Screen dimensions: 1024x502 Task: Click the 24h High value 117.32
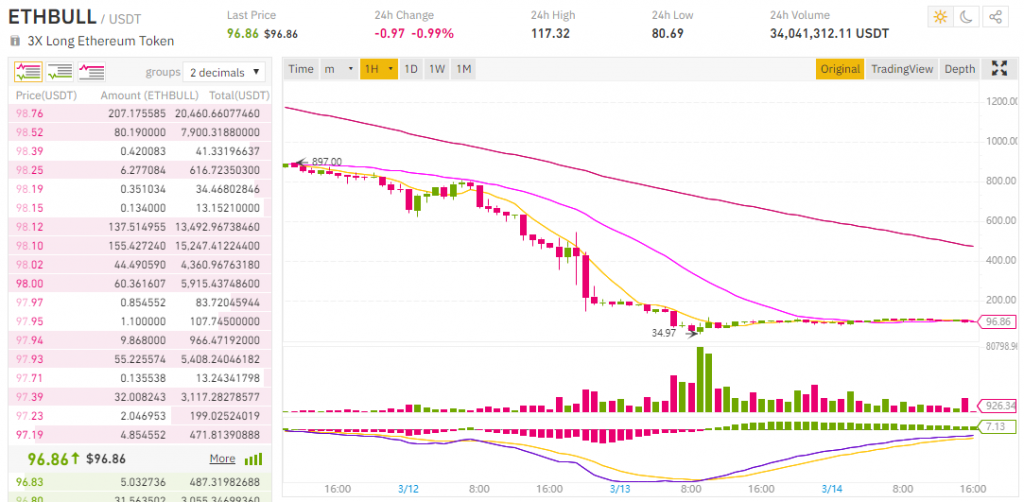[x=550, y=33]
